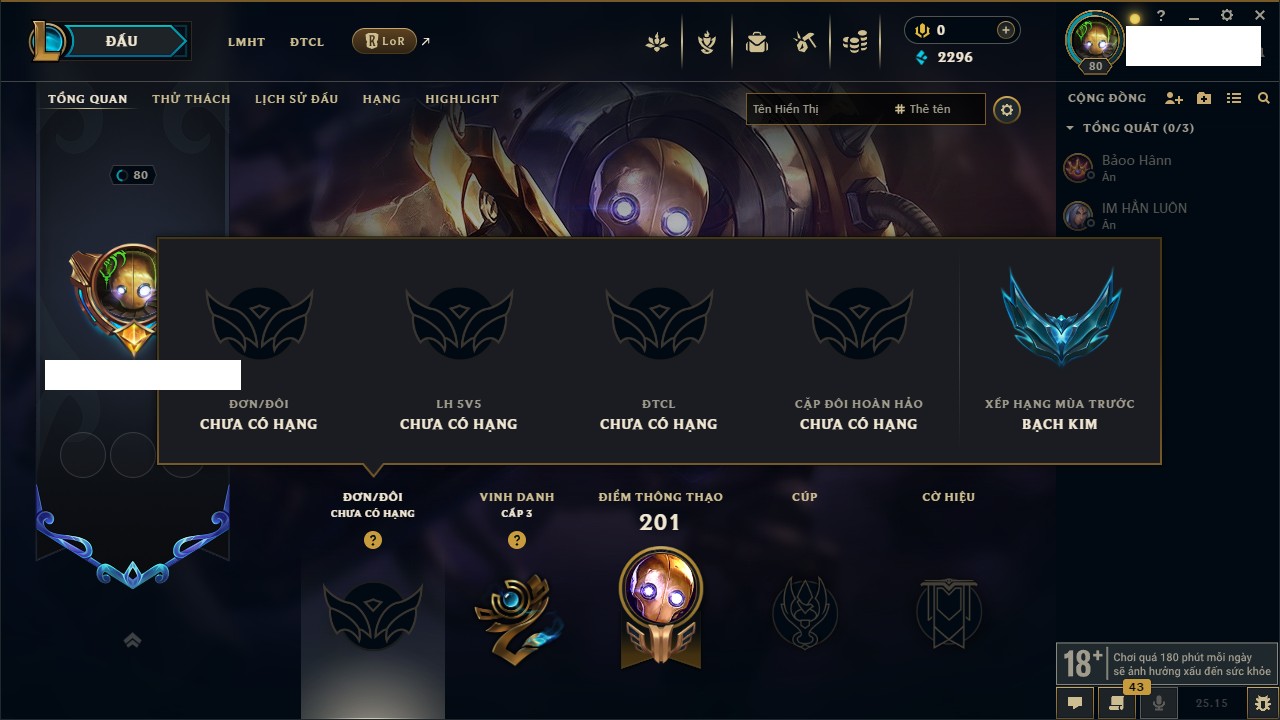The height and width of the screenshot is (720, 1280).
Task: Open the bug report icon
Action: pos(1263,703)
